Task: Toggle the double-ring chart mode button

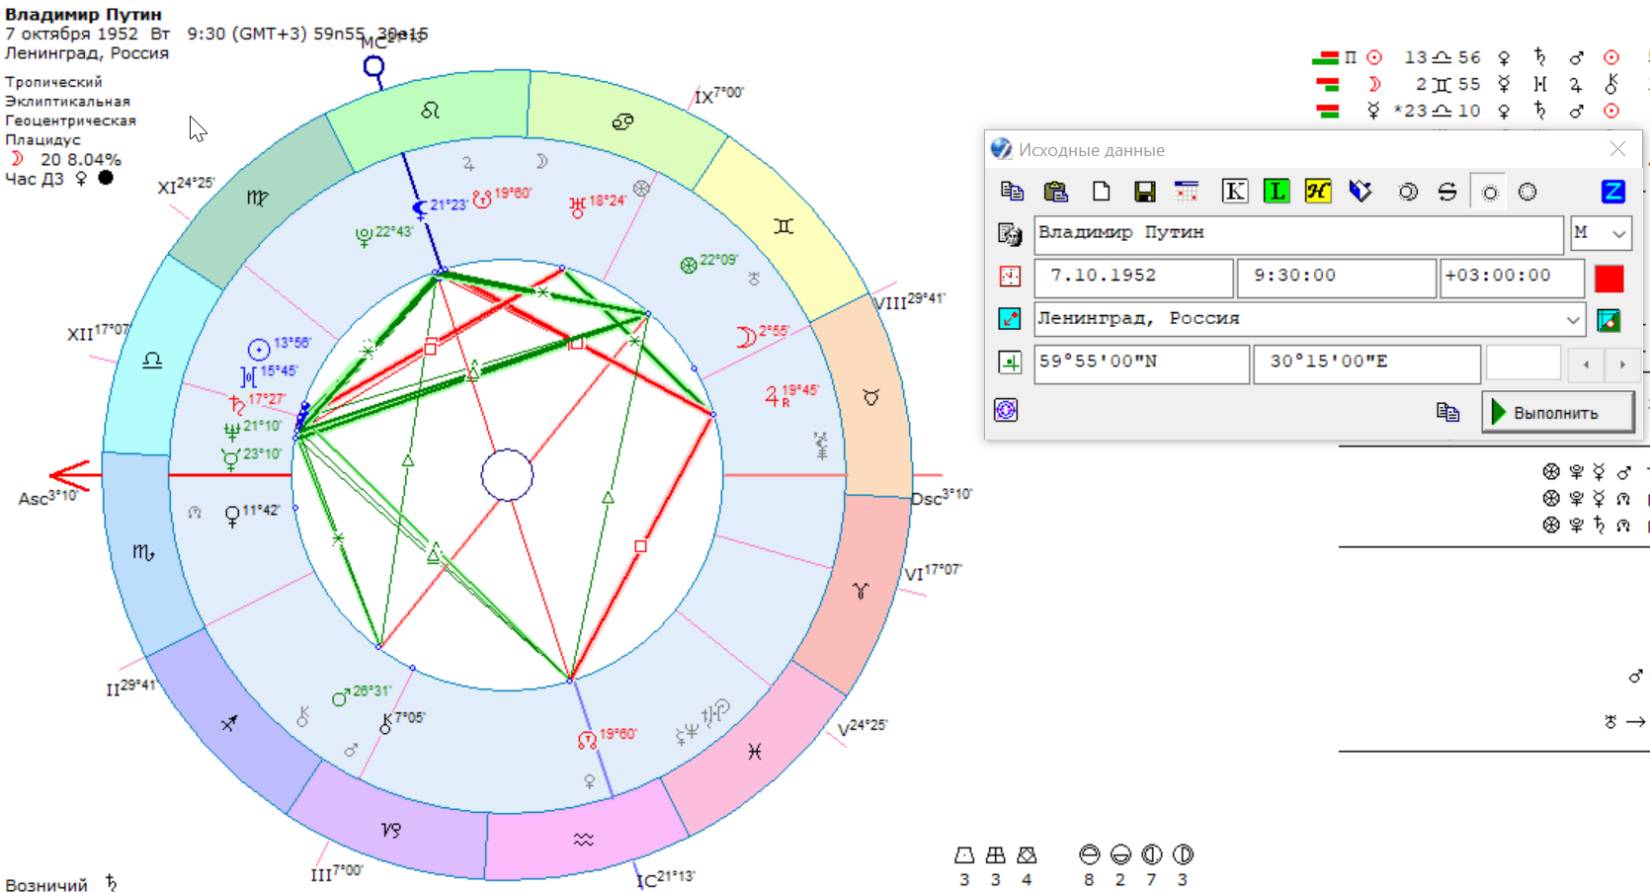Action: 1408,192
